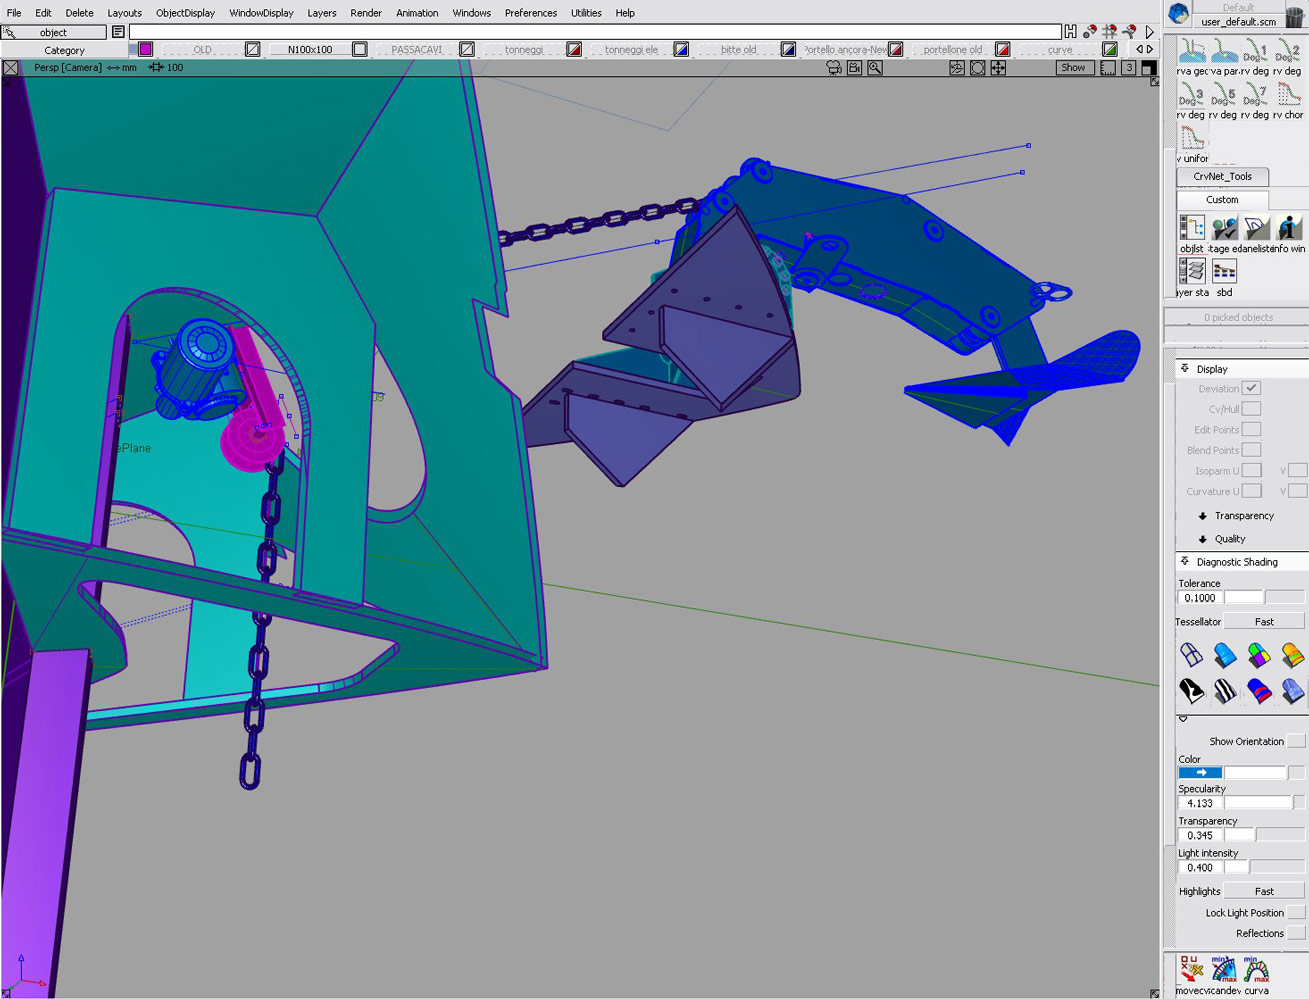This screenshot has width=1309, height=999.
Task: Click the Show button in viewport header
Action: (1073, 68)
